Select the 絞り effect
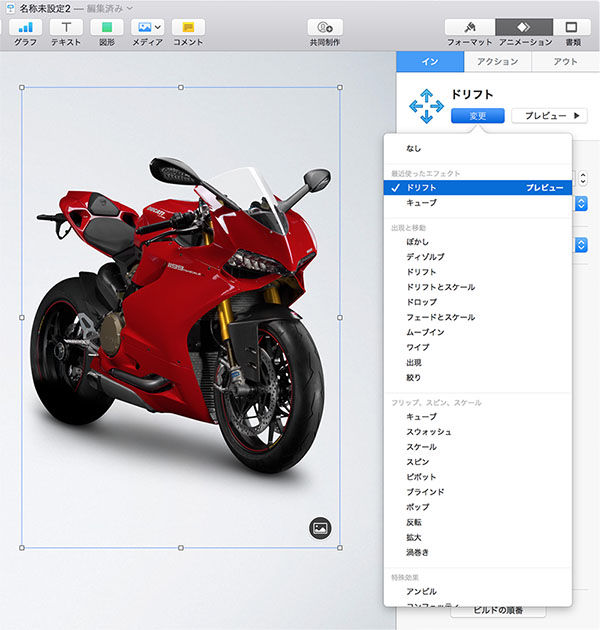The width and height of the screenshot is (600, 630). tap(478, 378)
